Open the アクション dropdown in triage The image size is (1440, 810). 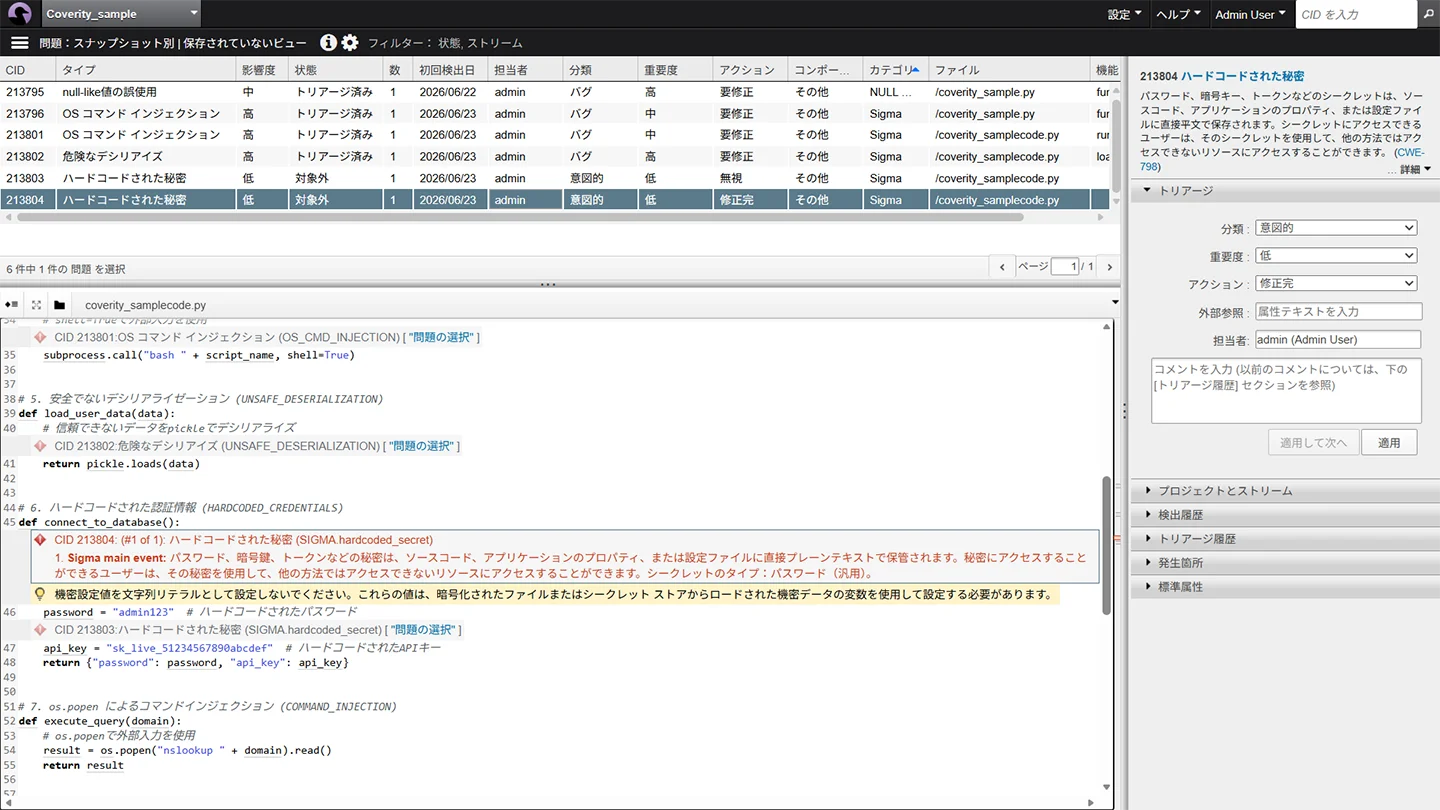click(1336, 284)
